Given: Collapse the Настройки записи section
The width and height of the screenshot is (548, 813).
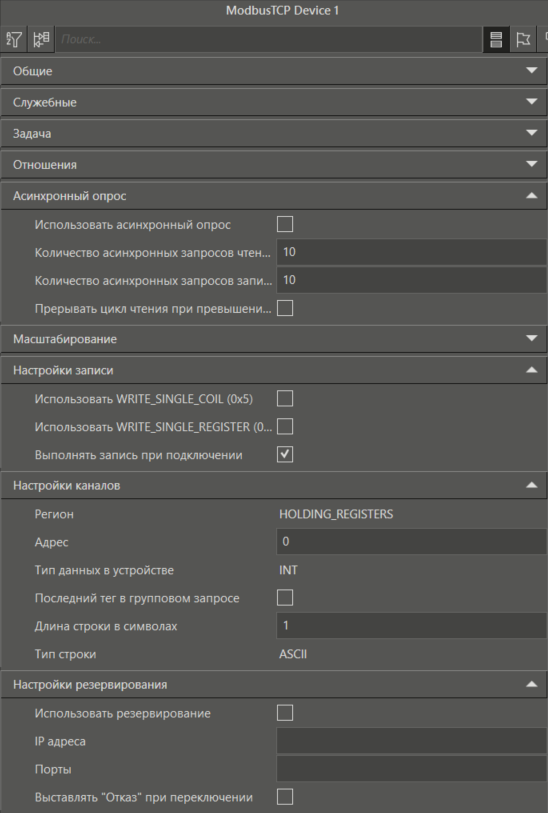Looking at the screenshot, I should [x=273, y=370].
